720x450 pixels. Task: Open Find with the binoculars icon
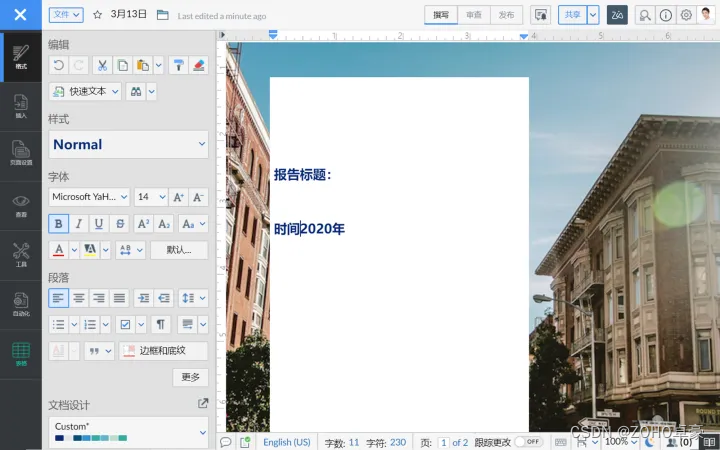click(x=136, y=92)
